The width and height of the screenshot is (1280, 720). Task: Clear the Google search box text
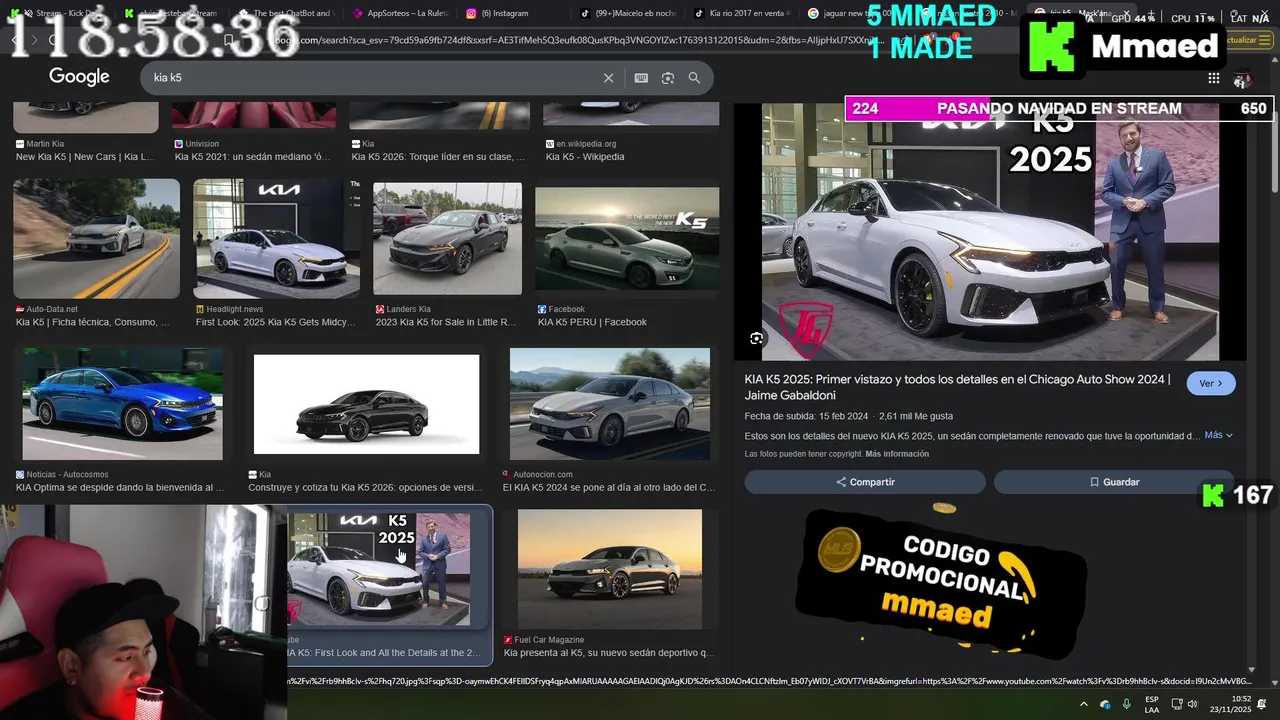pyautogui.click(x=608, y=78)
